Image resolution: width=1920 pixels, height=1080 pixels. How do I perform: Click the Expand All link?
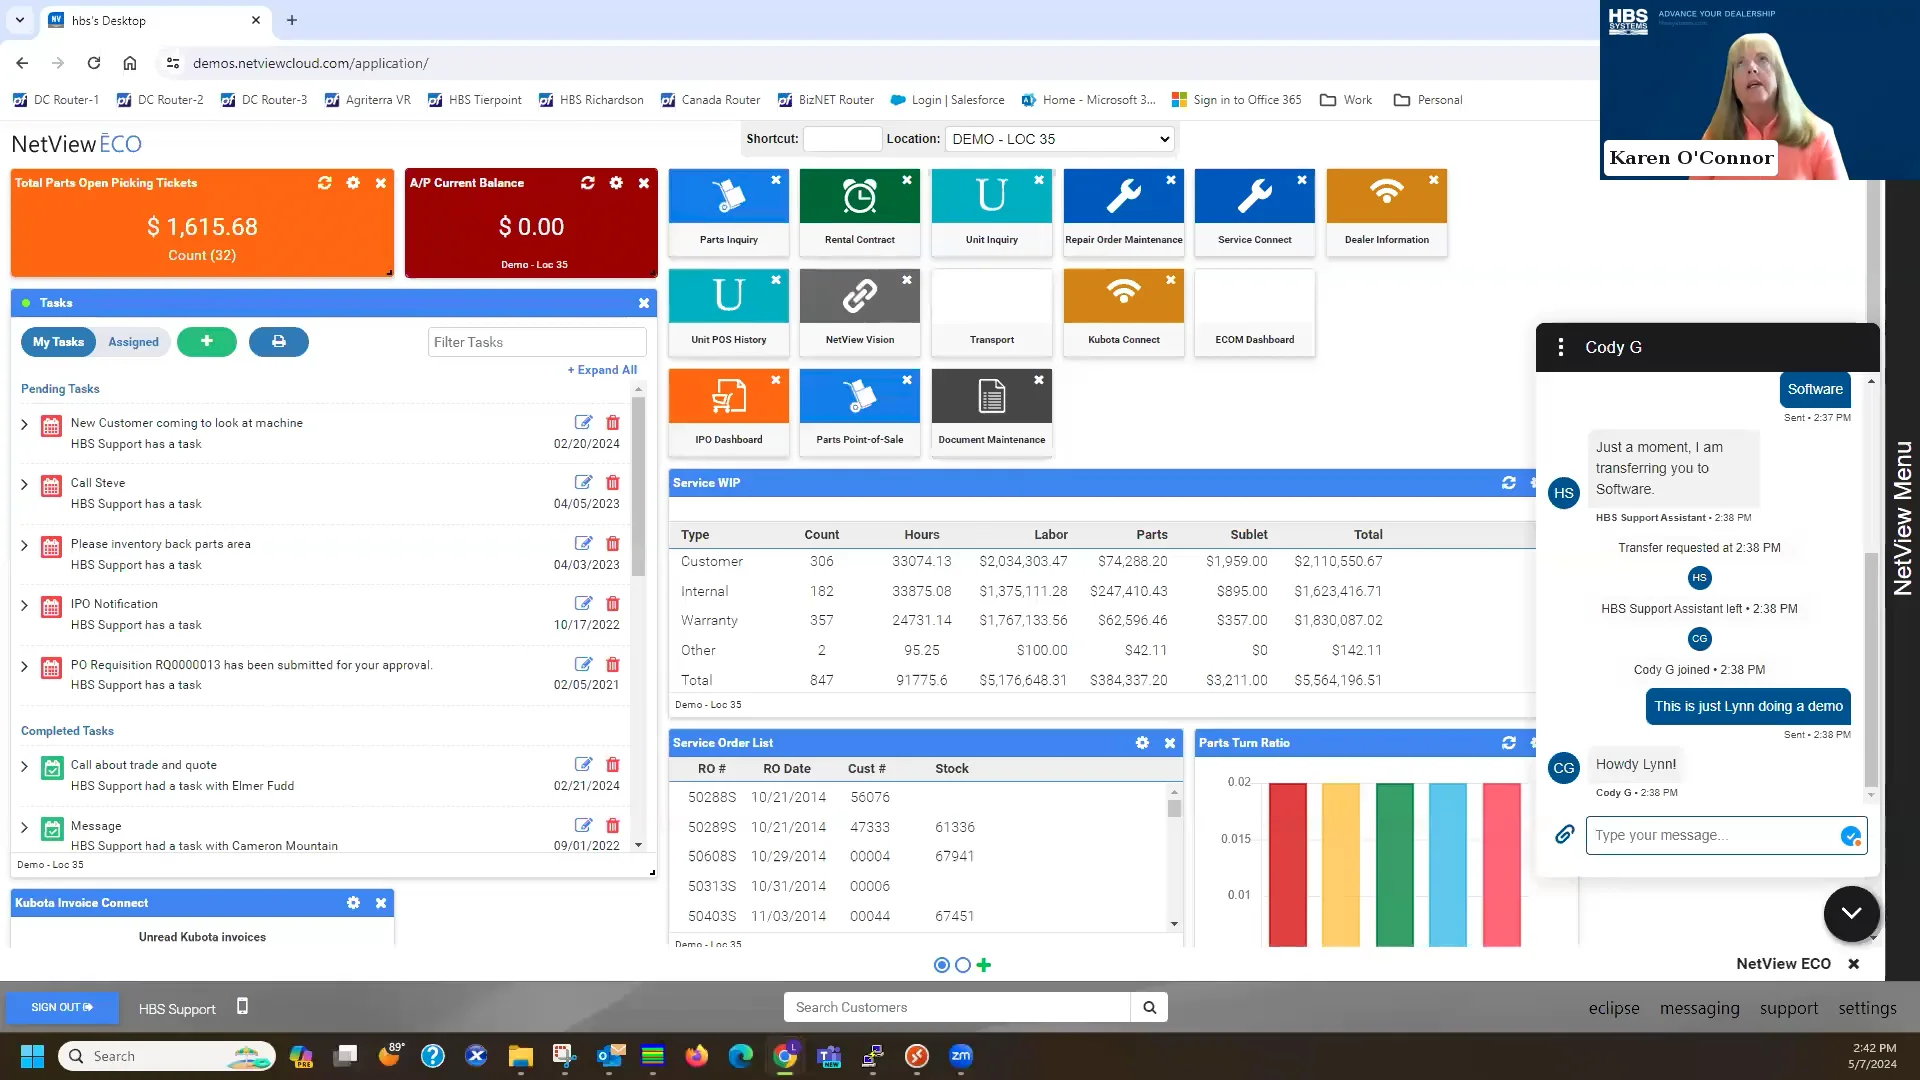[602, 370]
